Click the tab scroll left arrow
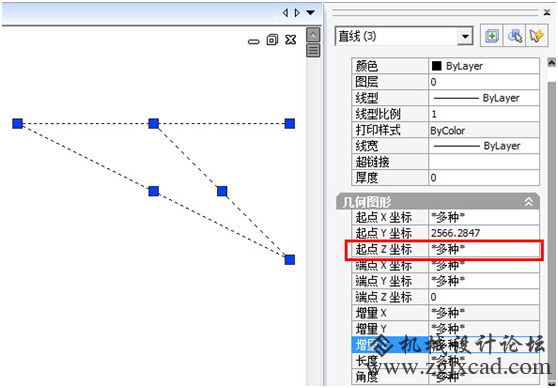The width and height of the screenshot is (558, 388). click(285, 13)
